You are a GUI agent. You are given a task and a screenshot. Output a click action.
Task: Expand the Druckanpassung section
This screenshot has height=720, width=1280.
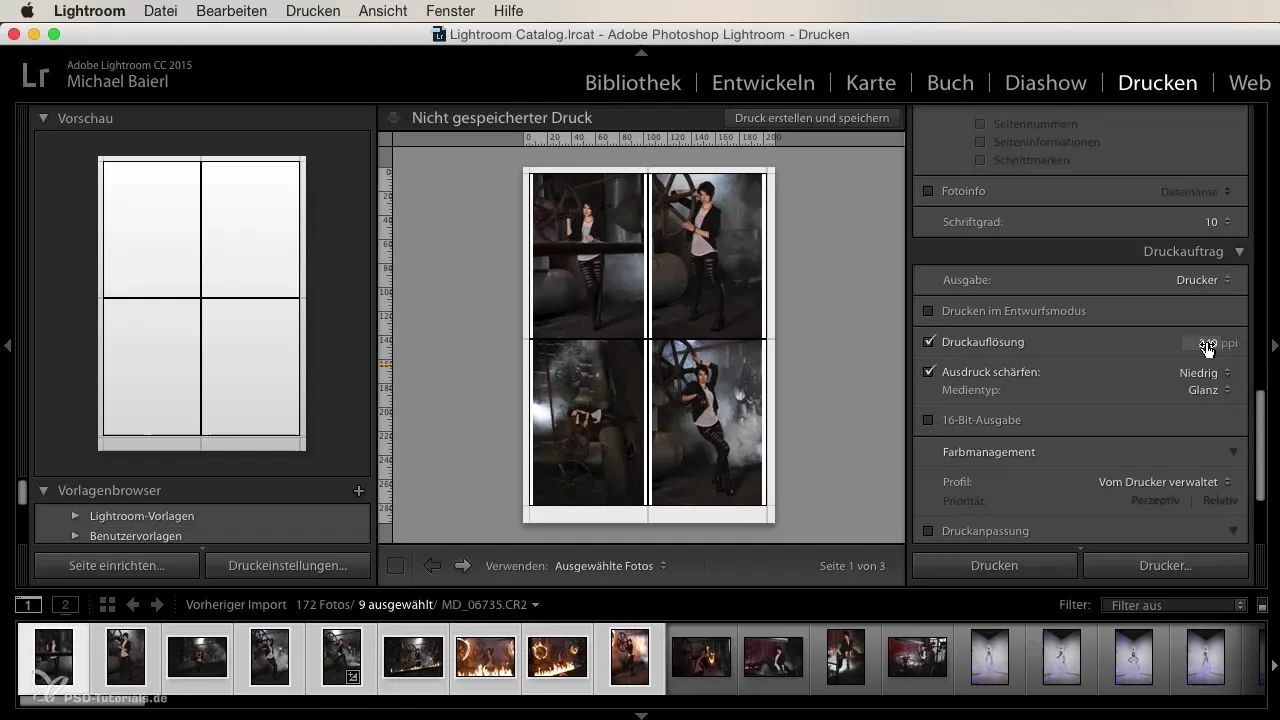(x=1233, y=531)
